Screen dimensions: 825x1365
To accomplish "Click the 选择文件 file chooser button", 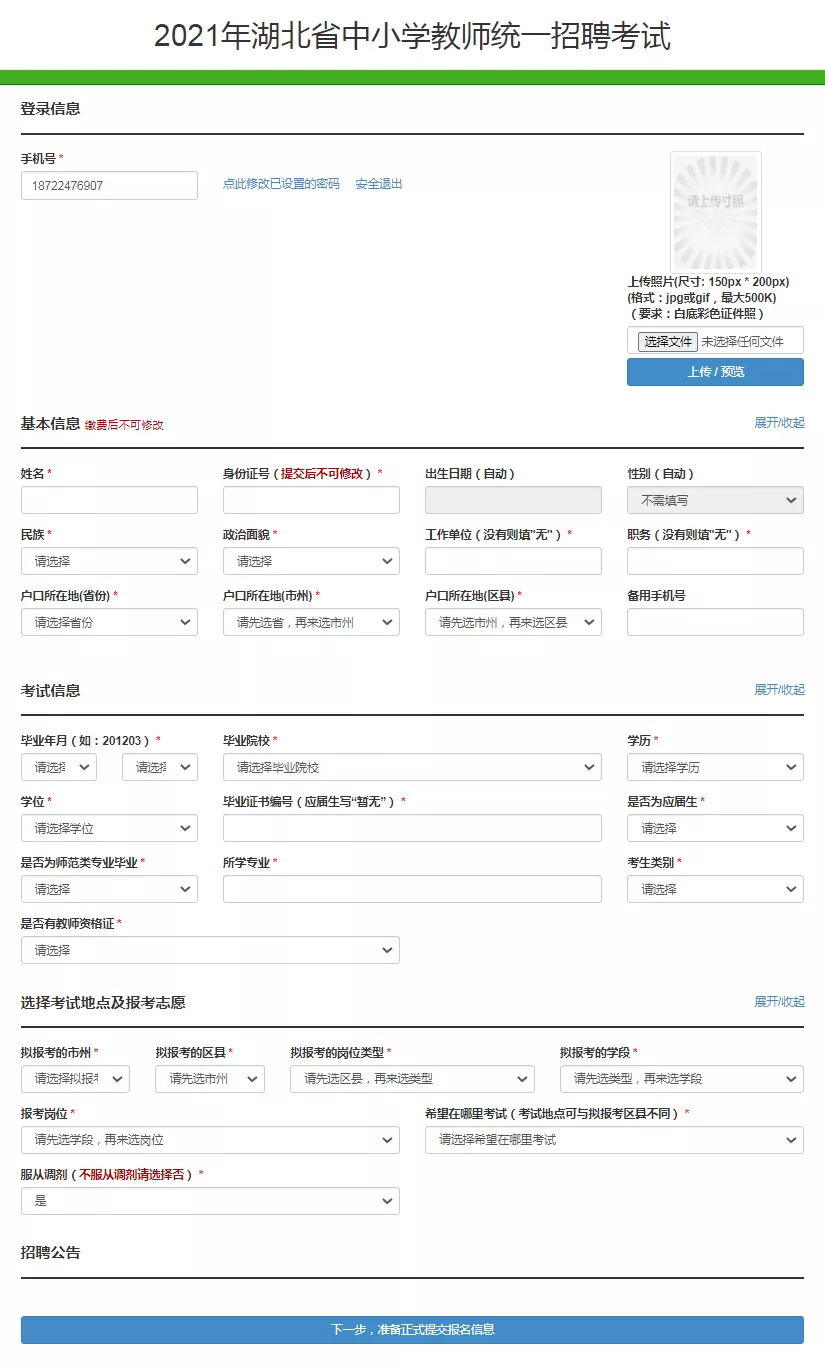I will click(668, 341).
